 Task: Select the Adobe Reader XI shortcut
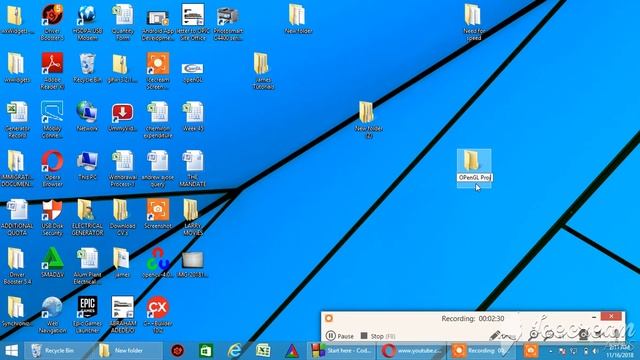pyautogui.click(x=52, y=70)
